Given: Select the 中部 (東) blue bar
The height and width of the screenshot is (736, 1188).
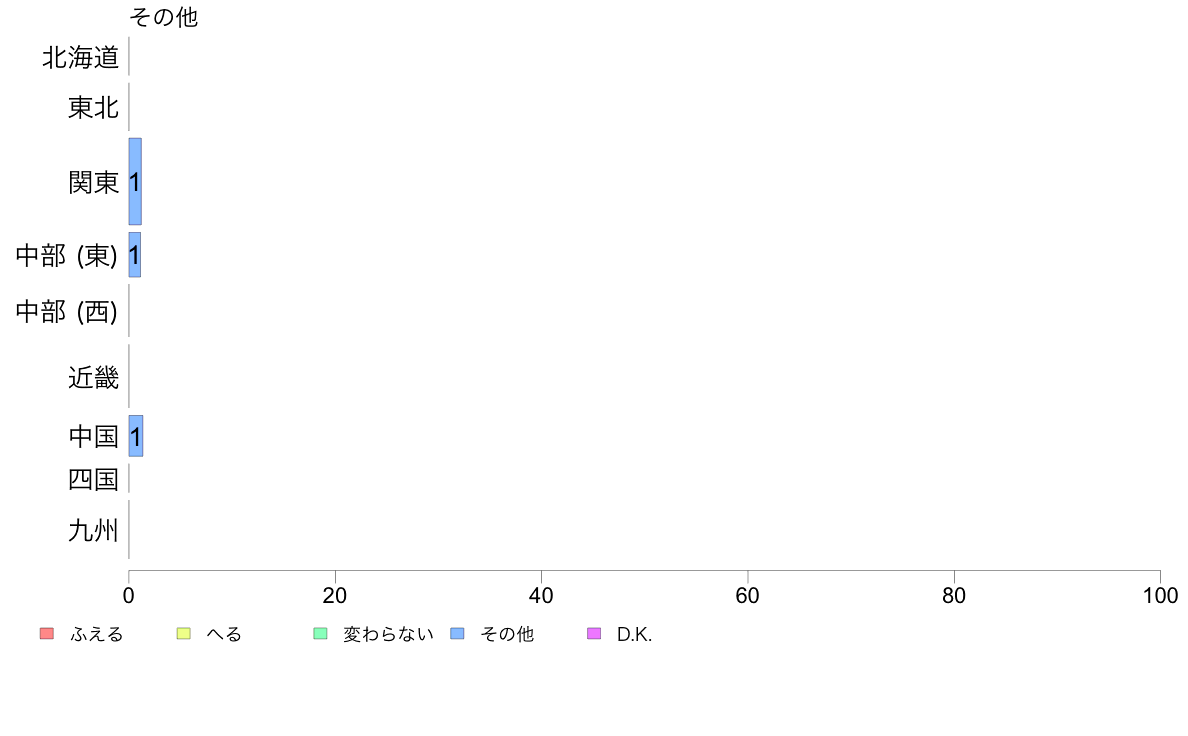Looking at the screenshot, I should coord(135,255).
